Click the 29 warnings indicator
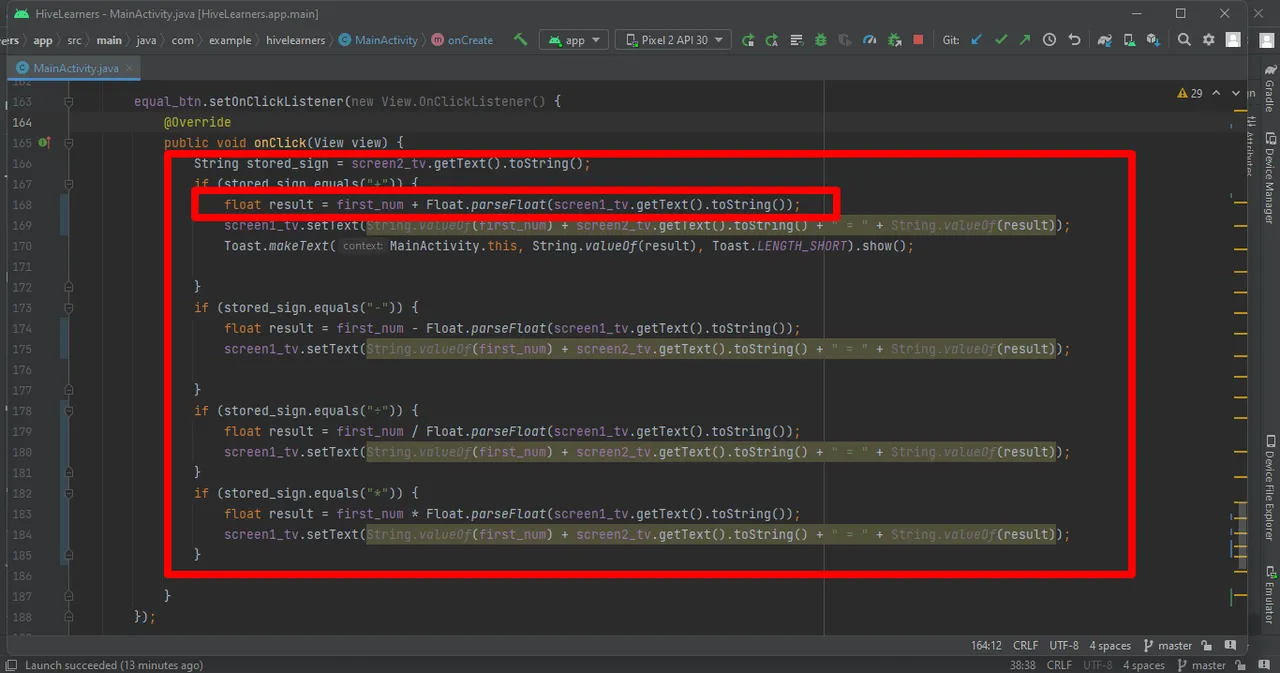Image resolution: width=1280 pixels, height=673 pixels. point(1190,93)
